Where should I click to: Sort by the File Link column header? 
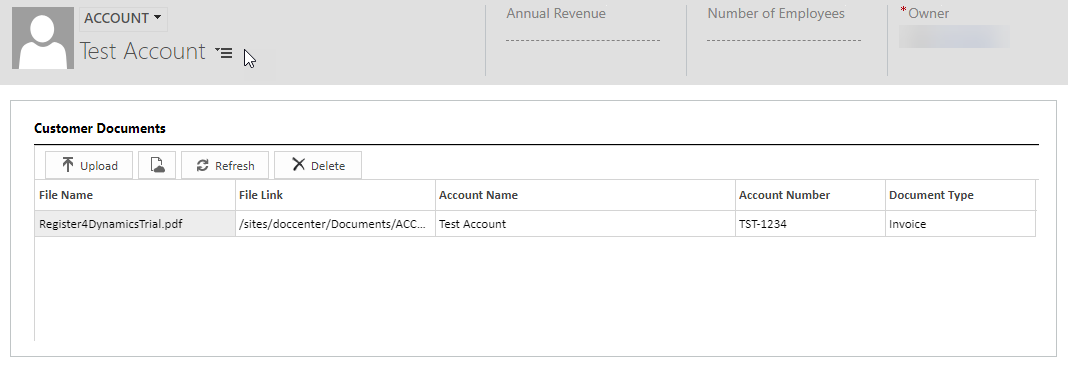[x=335, y=195]
